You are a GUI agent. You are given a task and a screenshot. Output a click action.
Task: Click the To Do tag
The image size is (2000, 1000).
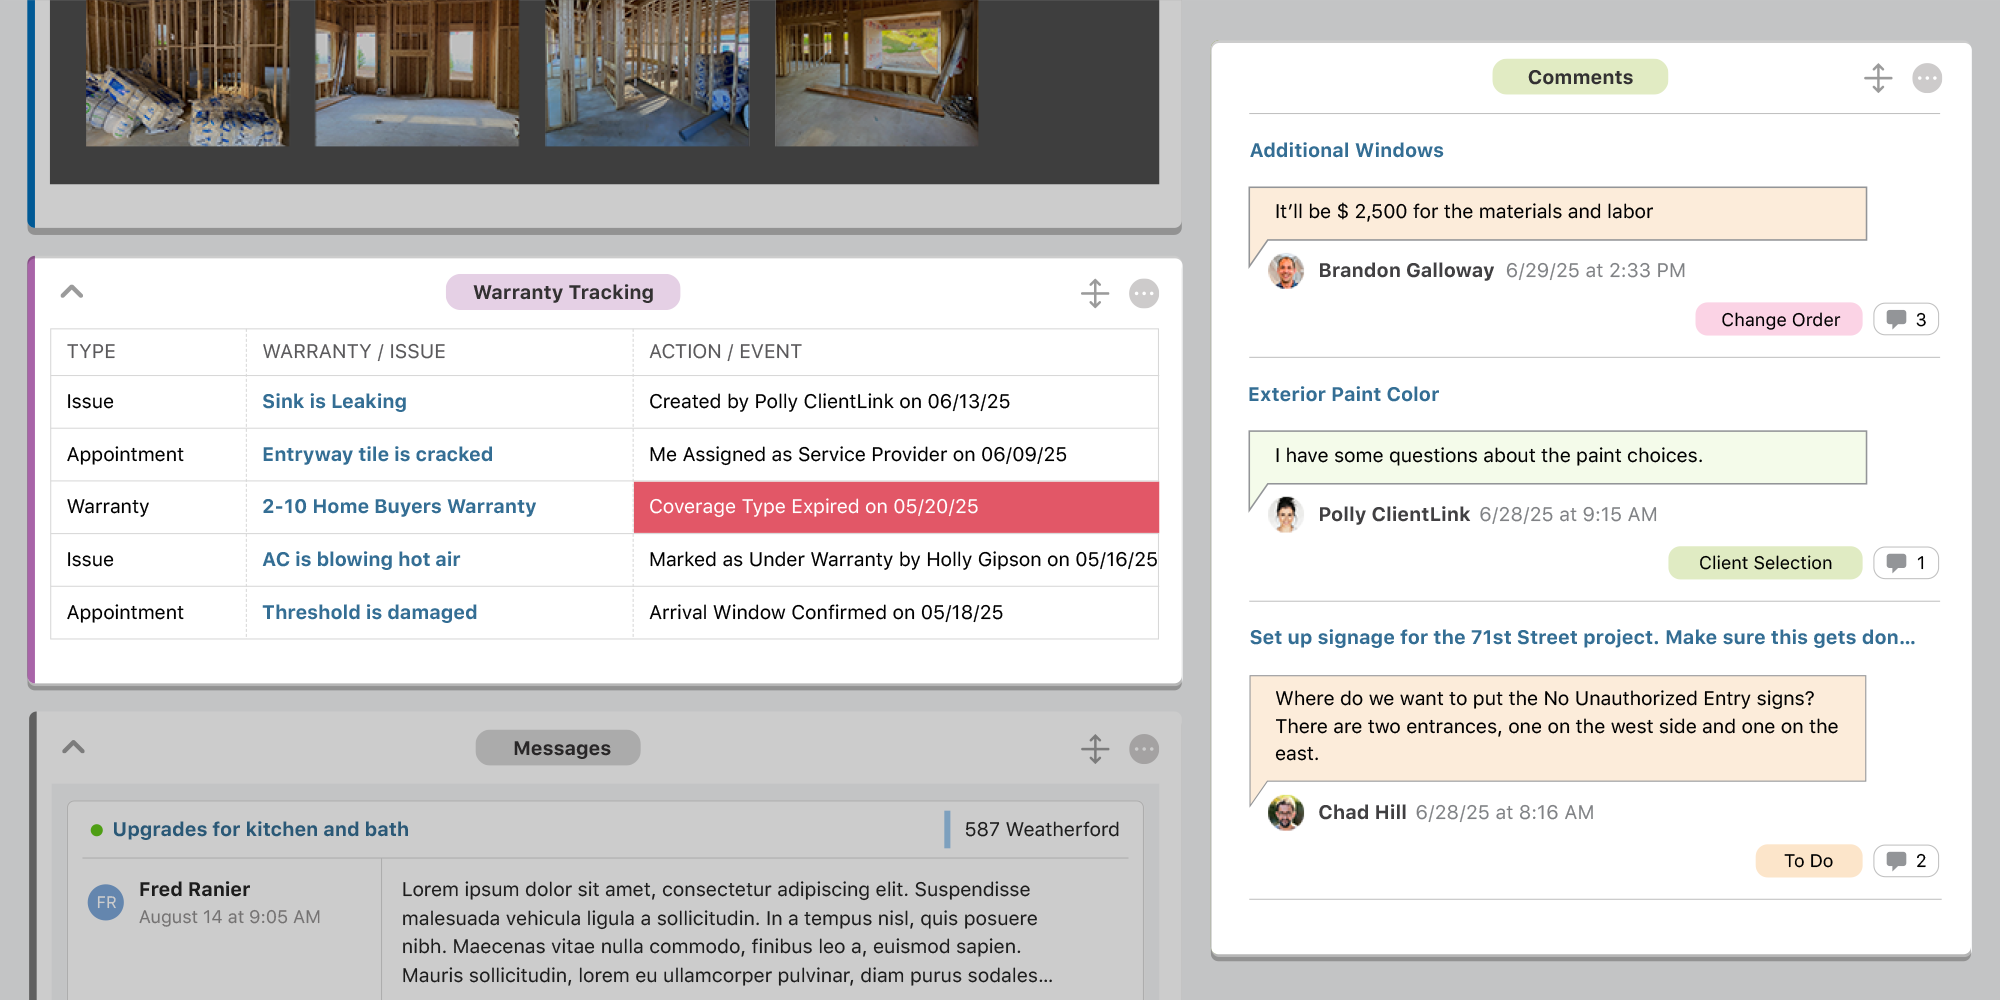1808,861
